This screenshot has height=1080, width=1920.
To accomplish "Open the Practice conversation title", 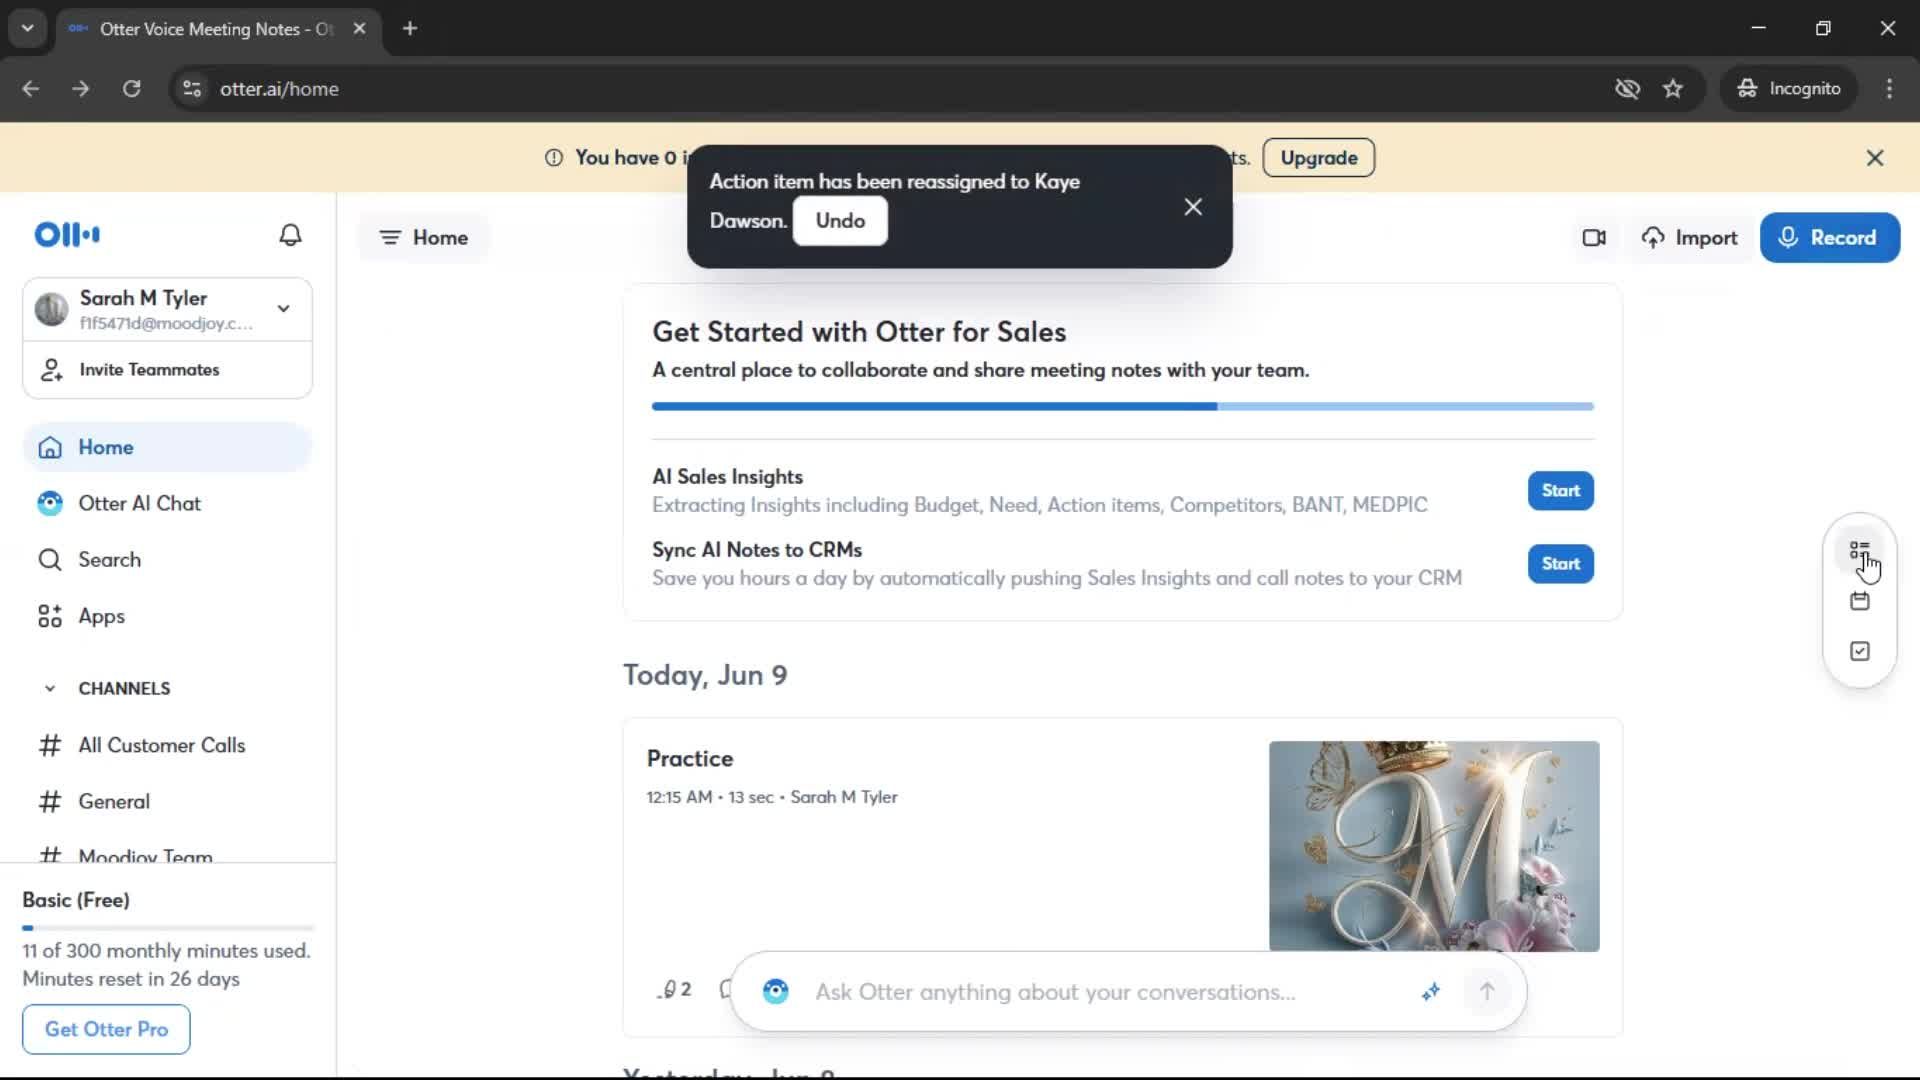I will coord(690,759).
